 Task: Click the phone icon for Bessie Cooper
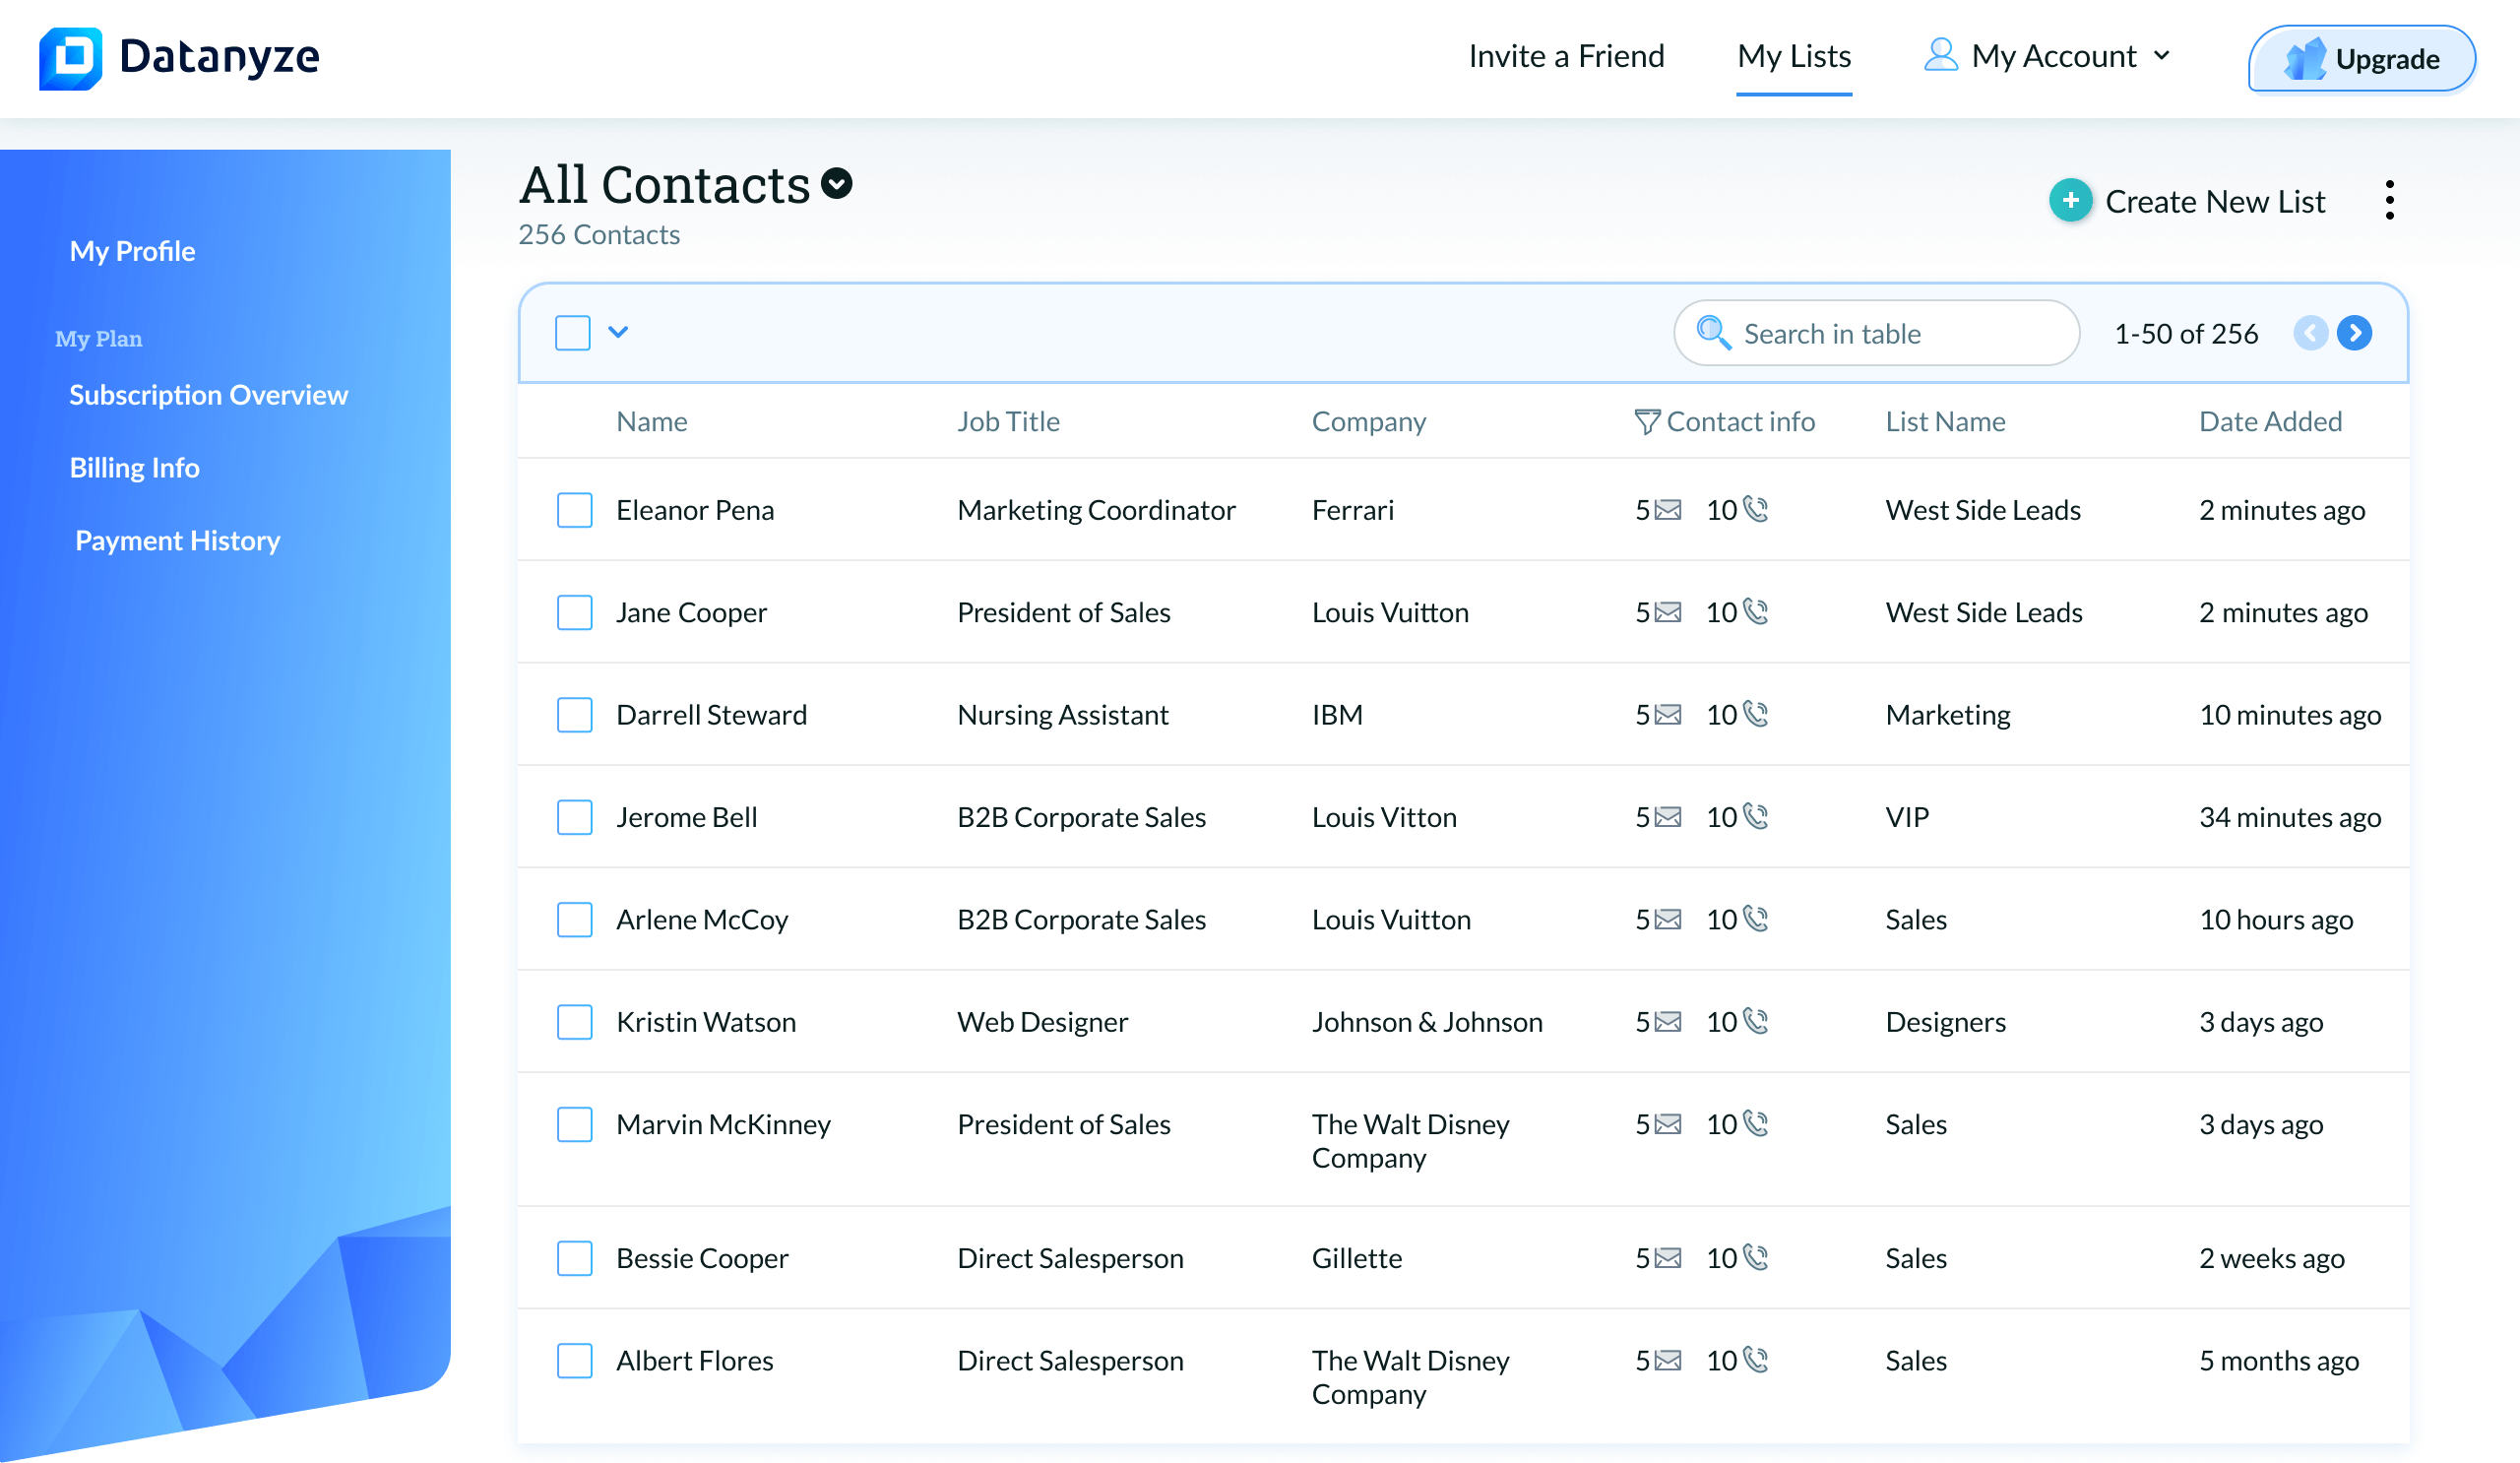pyautogui.click(x=1755, y=1258)
